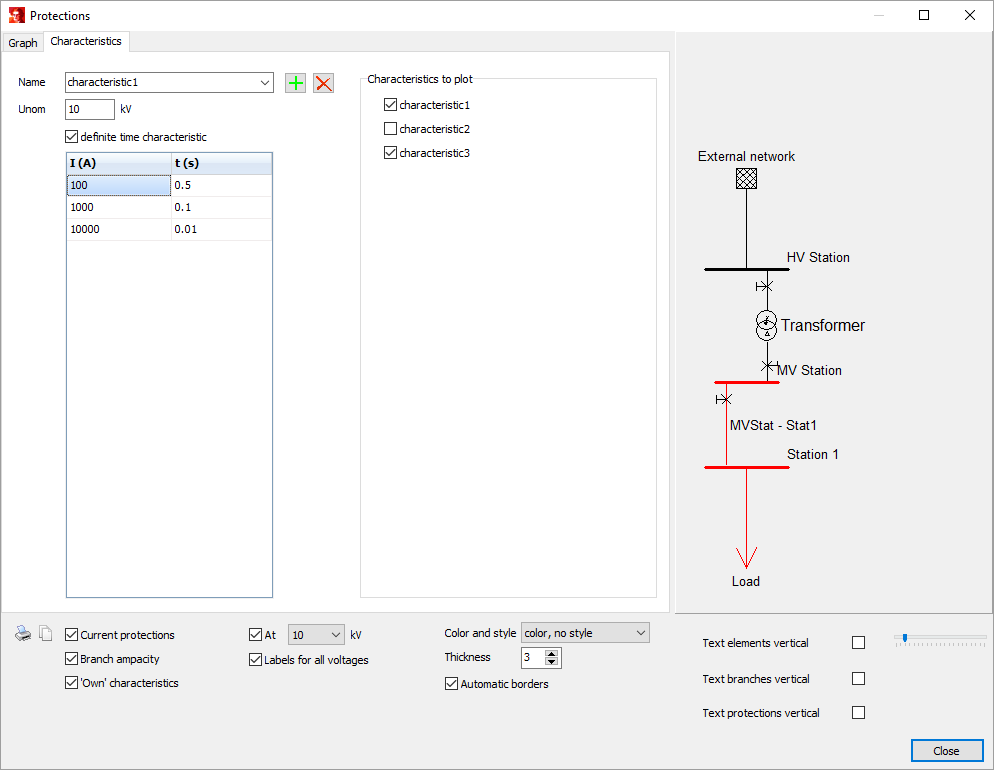Viewport: 994px width, 770px height.
Task: Click the copy to clipboard icon
Action: pyautogui.click(x=45, y=634)
